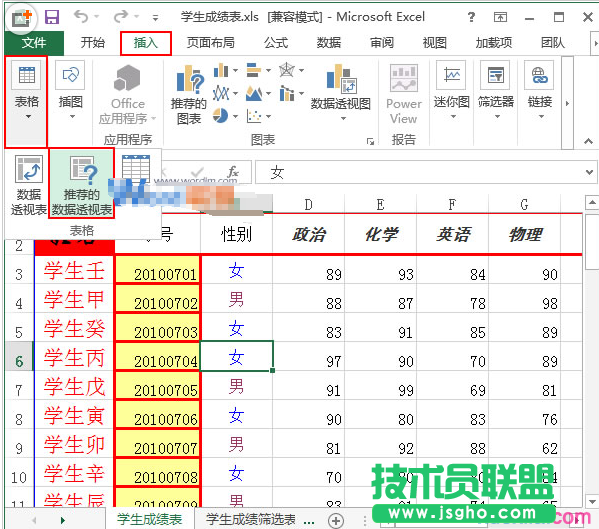Image resolution: width=599 pixels, height=529 pixels.
Task: Click 数据透视图 (PivotChart) icon
Action: click(341, 92)
